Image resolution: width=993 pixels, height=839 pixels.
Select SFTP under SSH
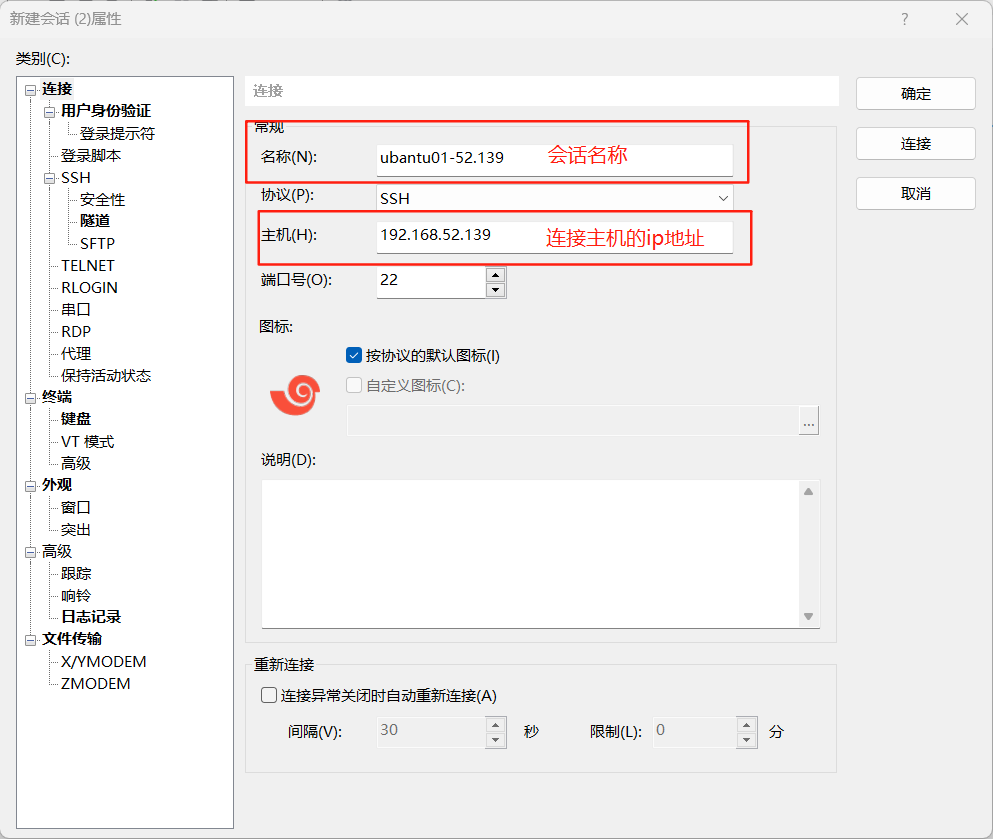98,244
